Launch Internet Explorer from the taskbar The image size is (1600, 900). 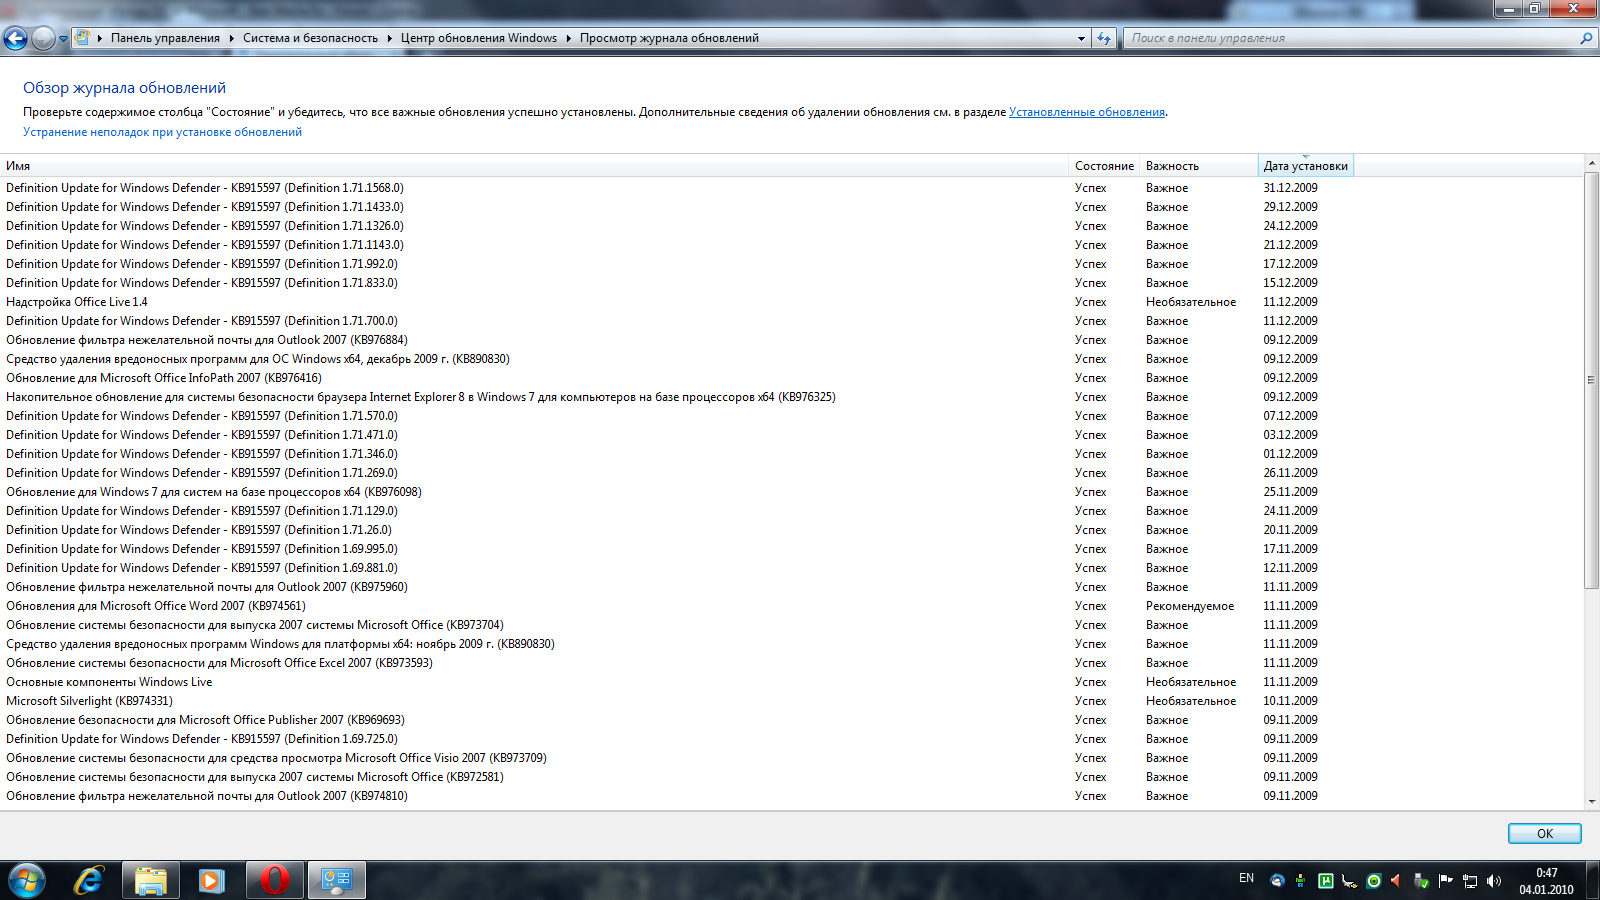(x=89, y=880)
